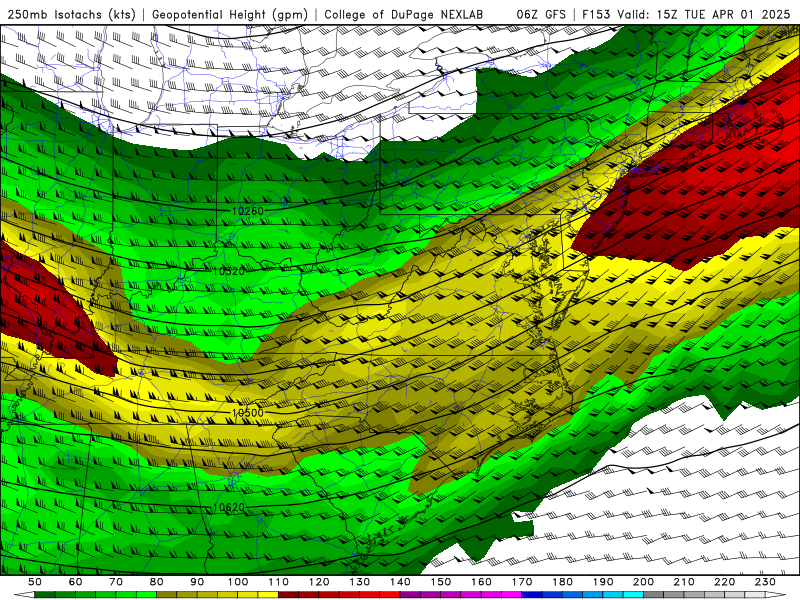Image resolution: width=800 pixels, height=600 pixels.
Task: Pick the bright yellow swatch left of 110
Action: 268,595
